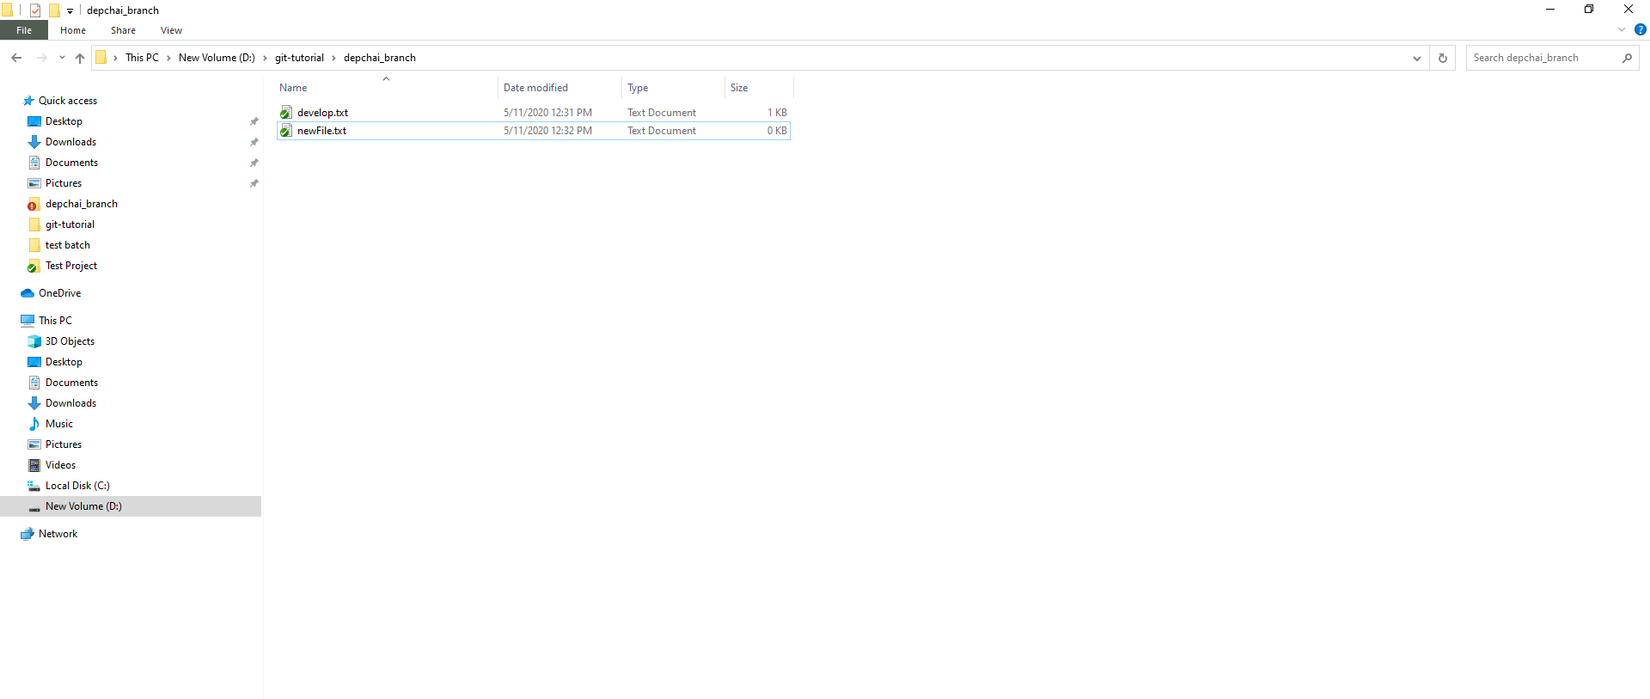
Task: Click the forward navigation arrow
Action: 42,58
